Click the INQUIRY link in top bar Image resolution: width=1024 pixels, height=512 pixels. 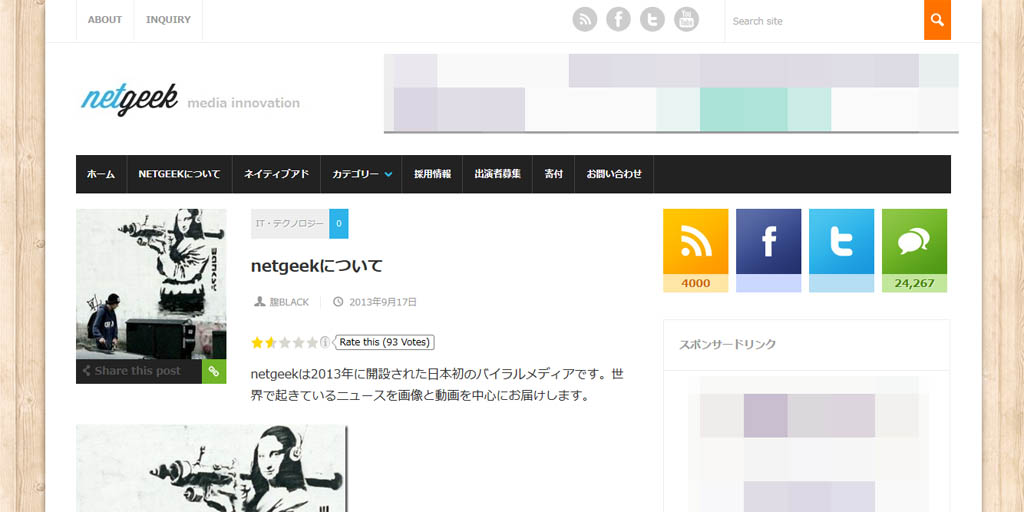click(x=168, y=20)
